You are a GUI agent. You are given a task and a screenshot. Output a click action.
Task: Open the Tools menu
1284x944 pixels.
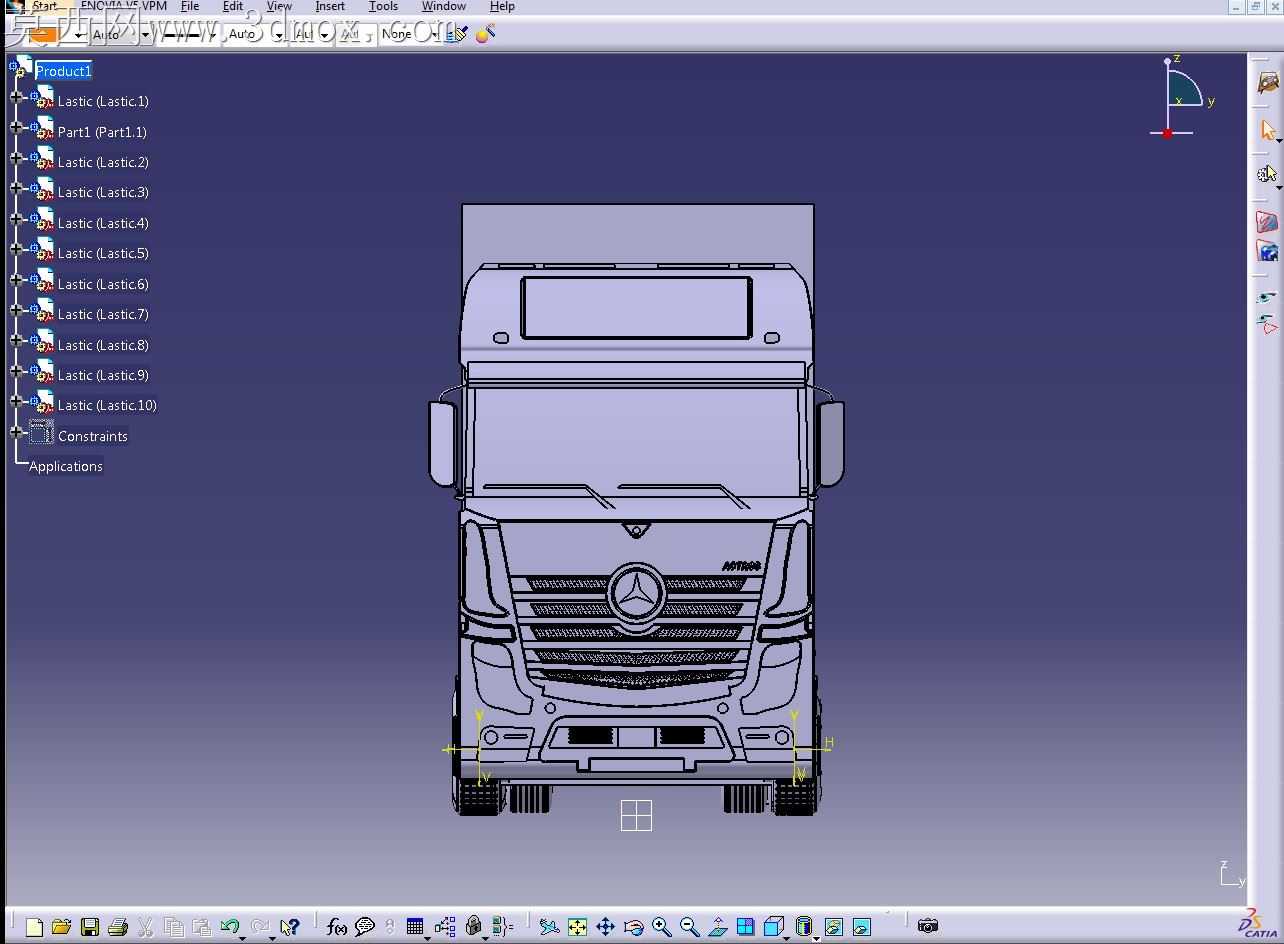pyautogui.click(x=383, y=6)
